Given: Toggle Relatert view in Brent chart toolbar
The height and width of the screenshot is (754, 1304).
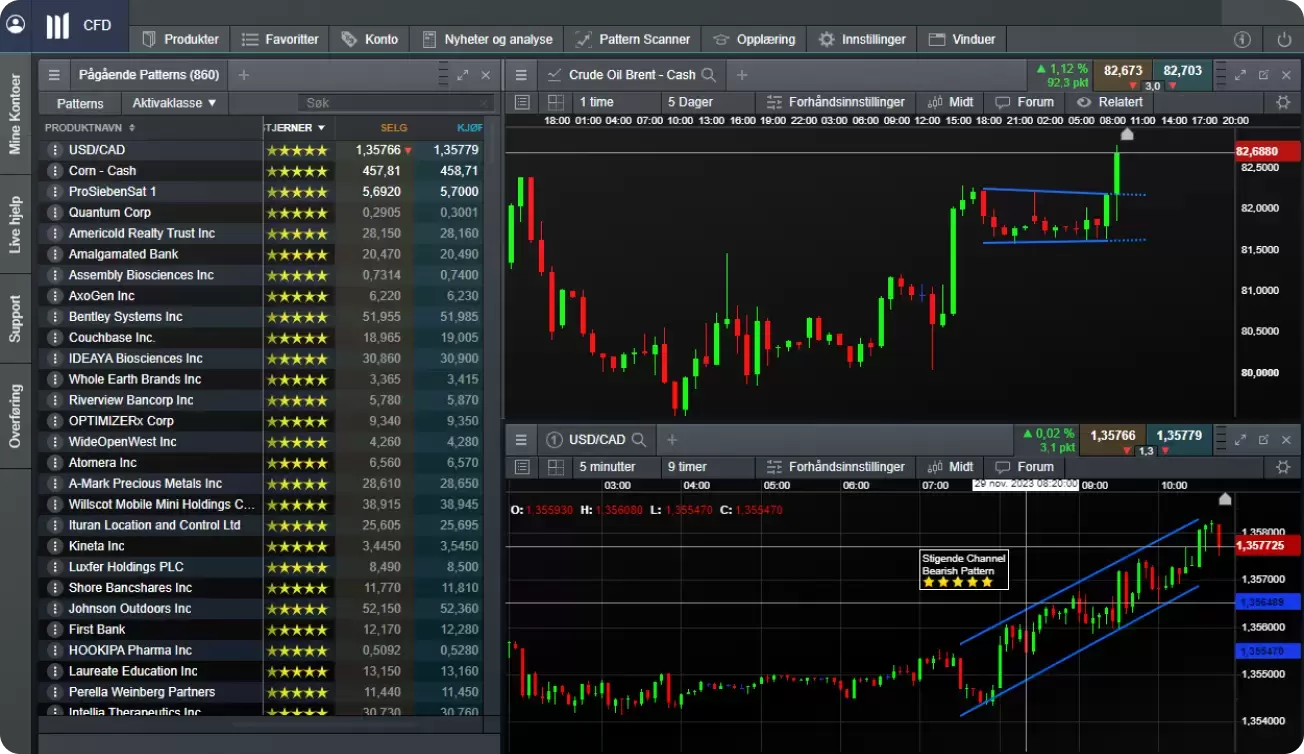Looking at the screenshot, I should coord(1110,102).
